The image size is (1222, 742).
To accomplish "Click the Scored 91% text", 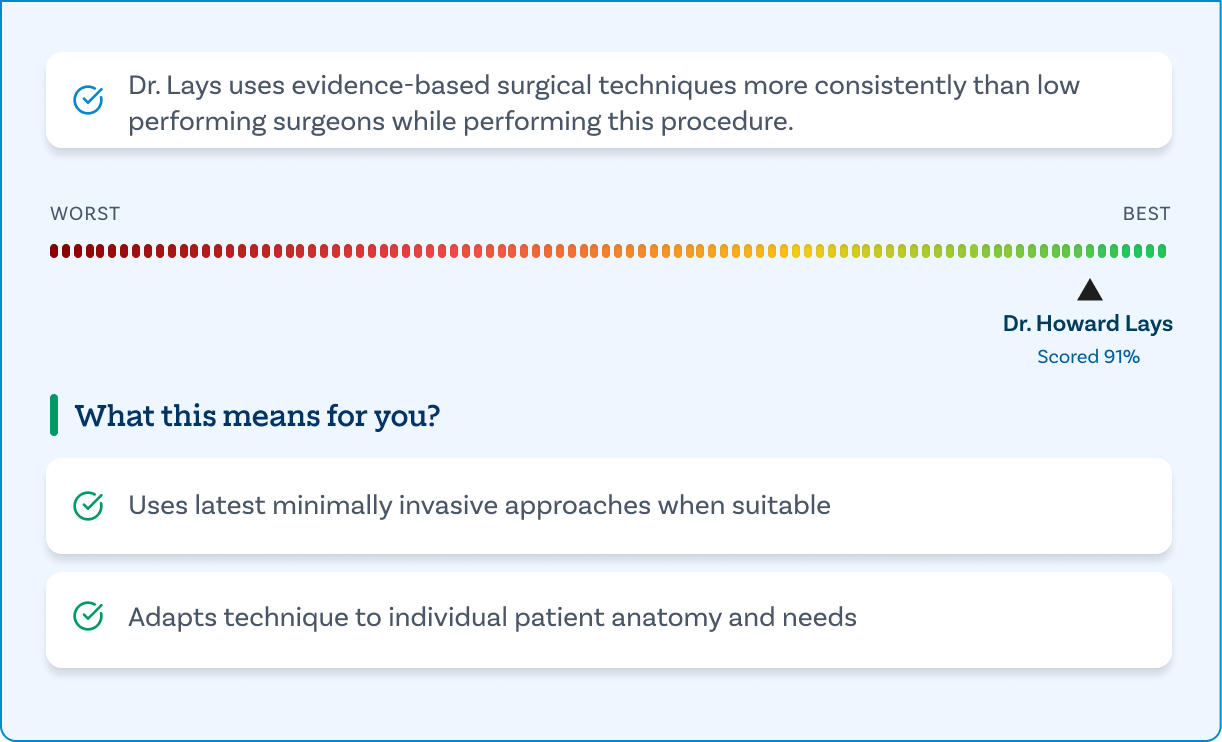I will (x=1088, y=357).
